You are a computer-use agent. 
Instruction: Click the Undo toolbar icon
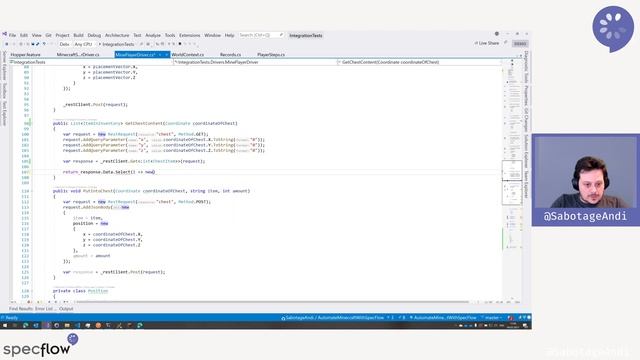point(44,44)
